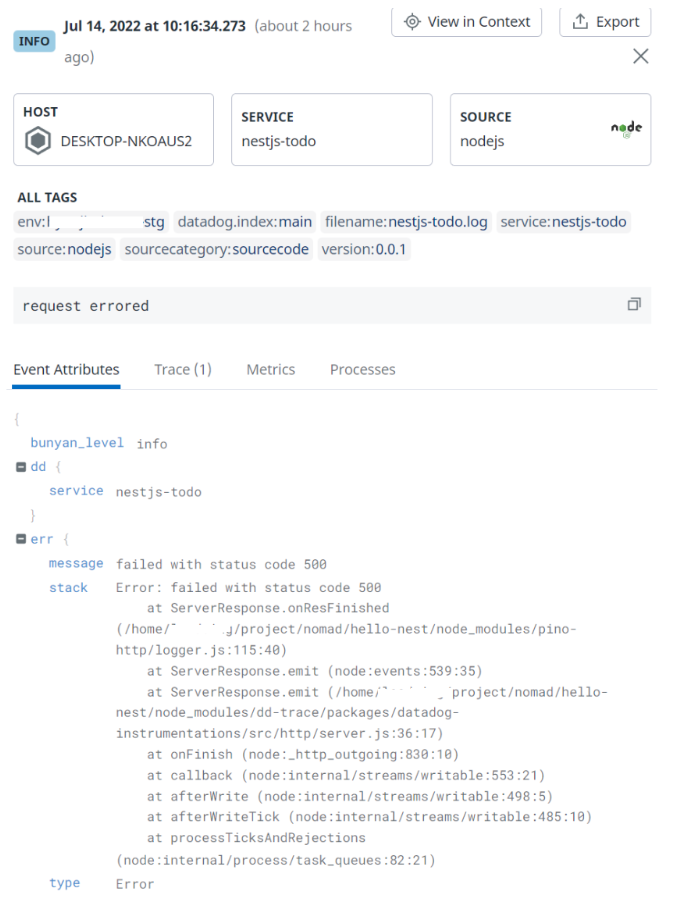Switch to the Metrics tab
The height and width of the screenshot is (899, 678).
point(271,370)
